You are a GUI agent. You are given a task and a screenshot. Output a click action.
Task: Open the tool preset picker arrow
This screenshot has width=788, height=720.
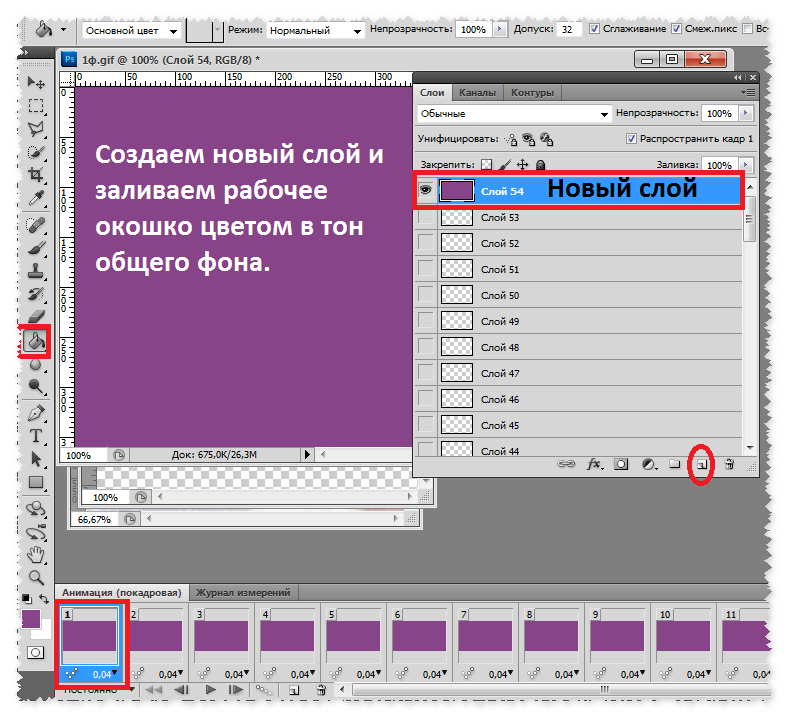64,30
